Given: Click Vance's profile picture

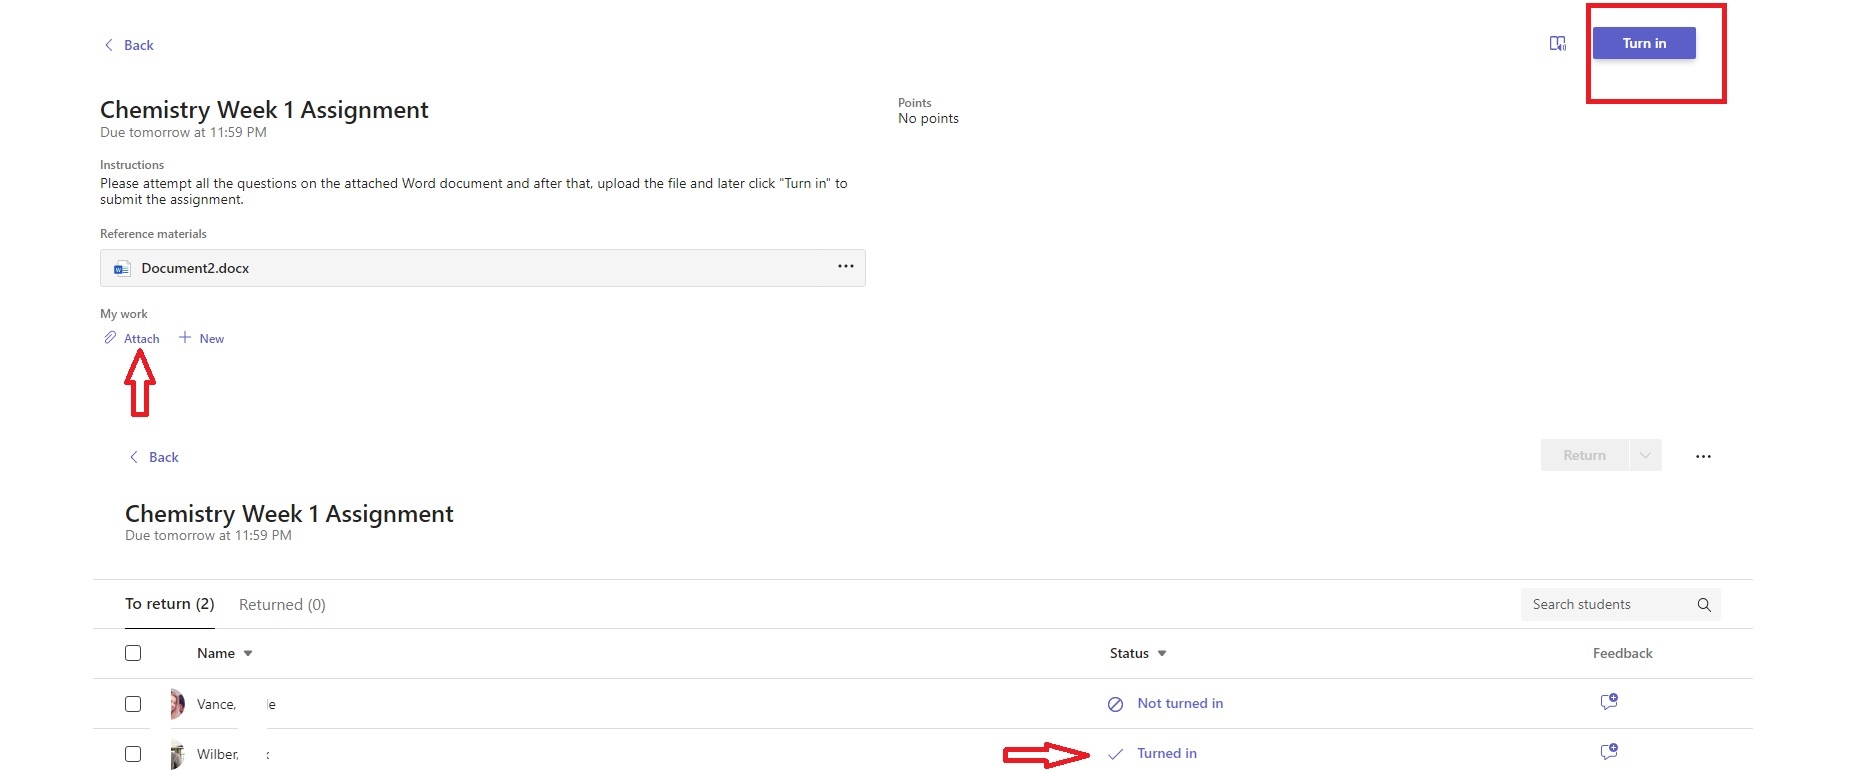Looking at the screenshot, I should [177, 704].
